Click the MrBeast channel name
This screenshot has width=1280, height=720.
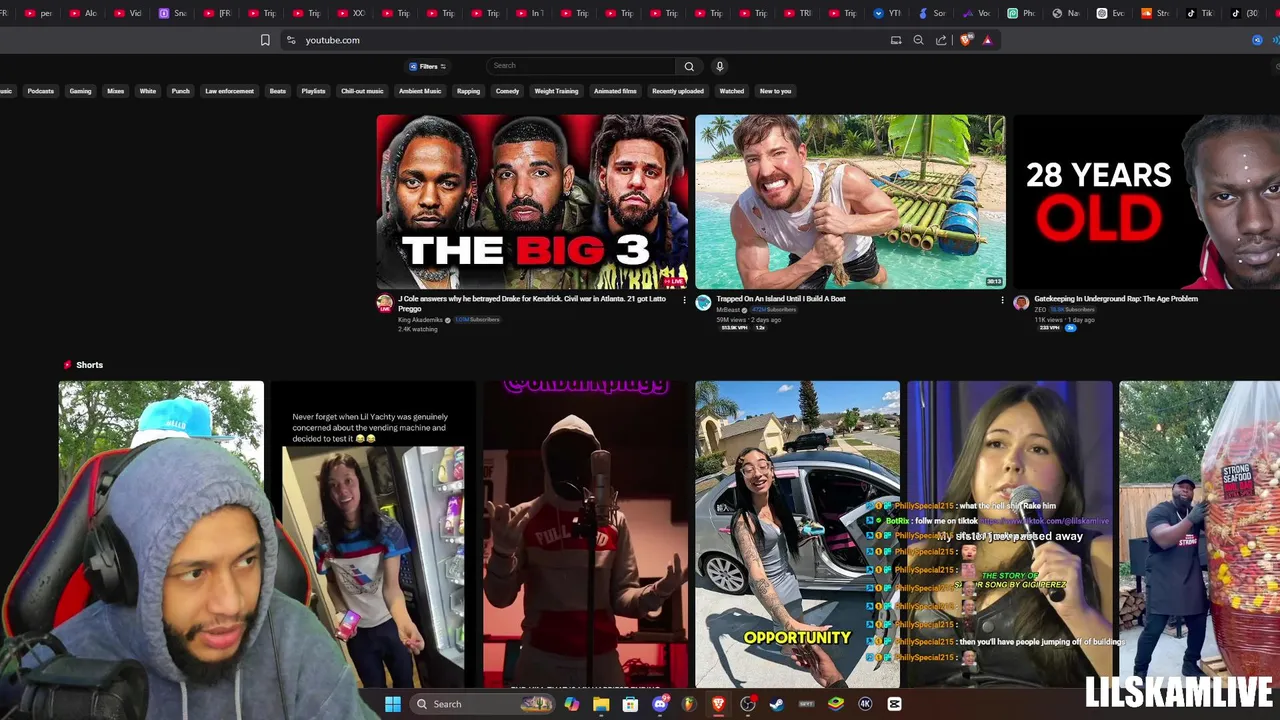[x=727, y=310]
